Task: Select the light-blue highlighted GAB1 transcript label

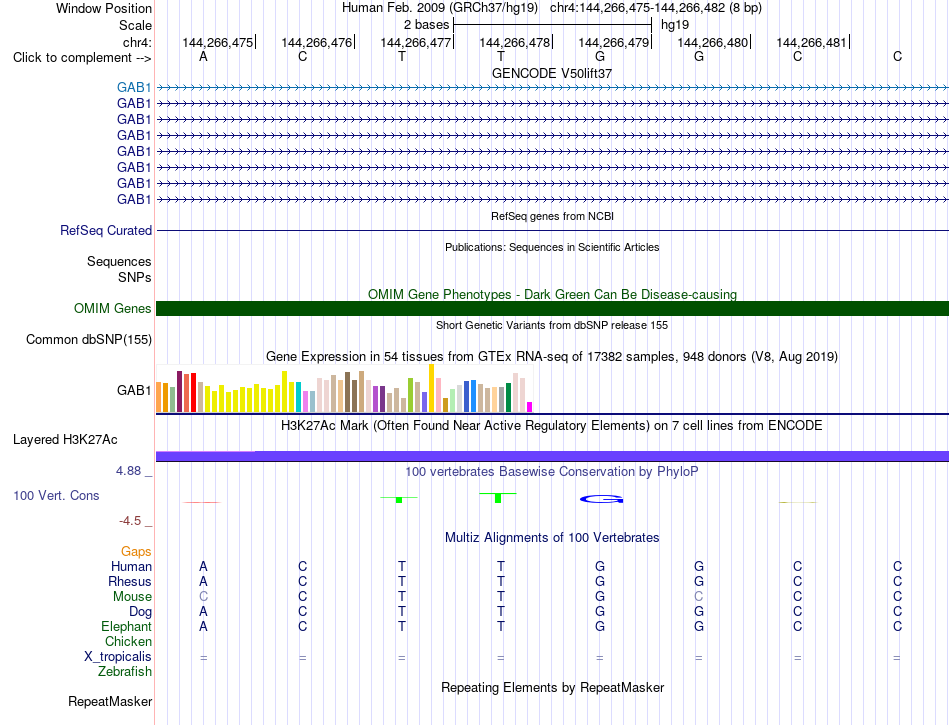Action: pyautogui.click(x=134, y=87)
